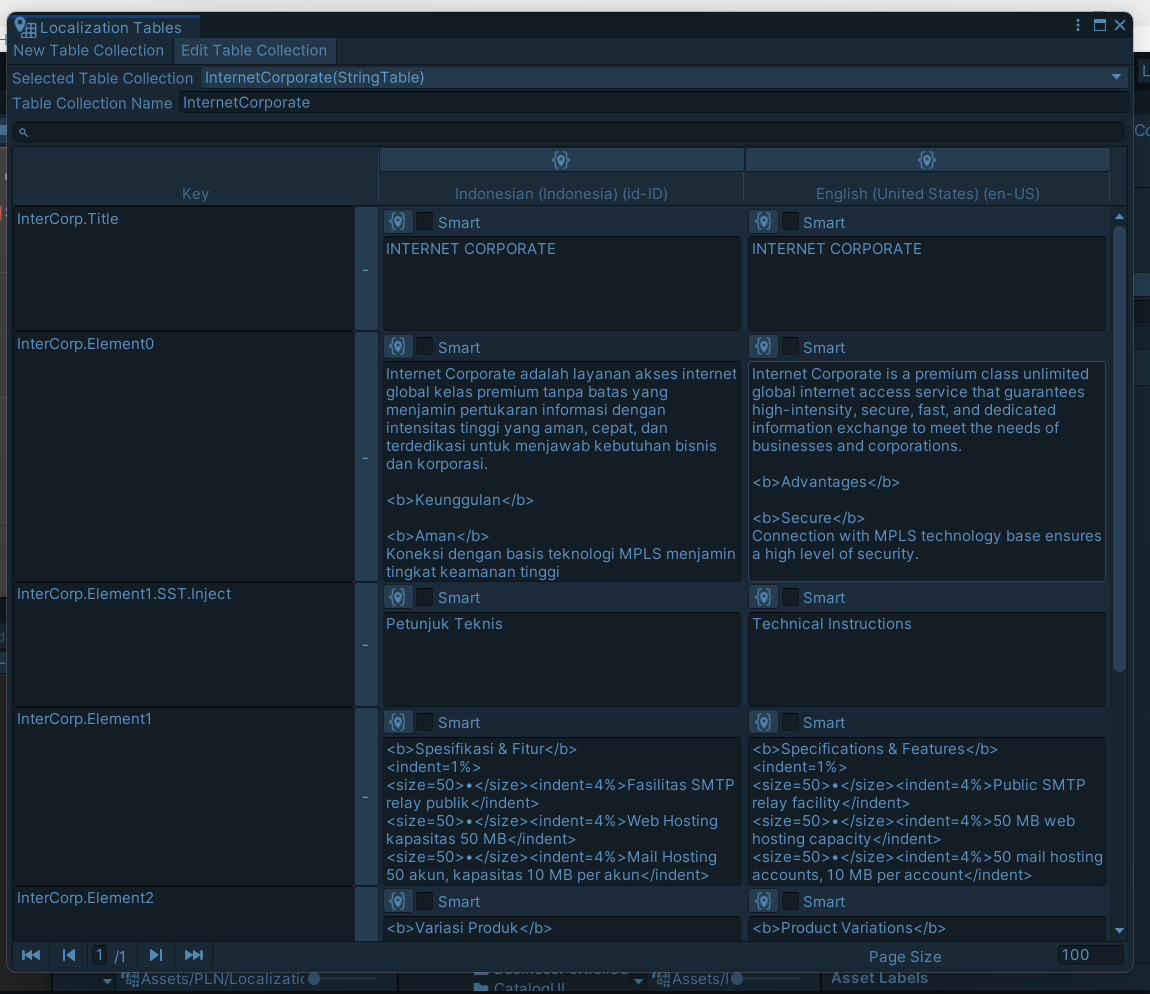
Task: Go to the next page of table entries
Action: 155,955
